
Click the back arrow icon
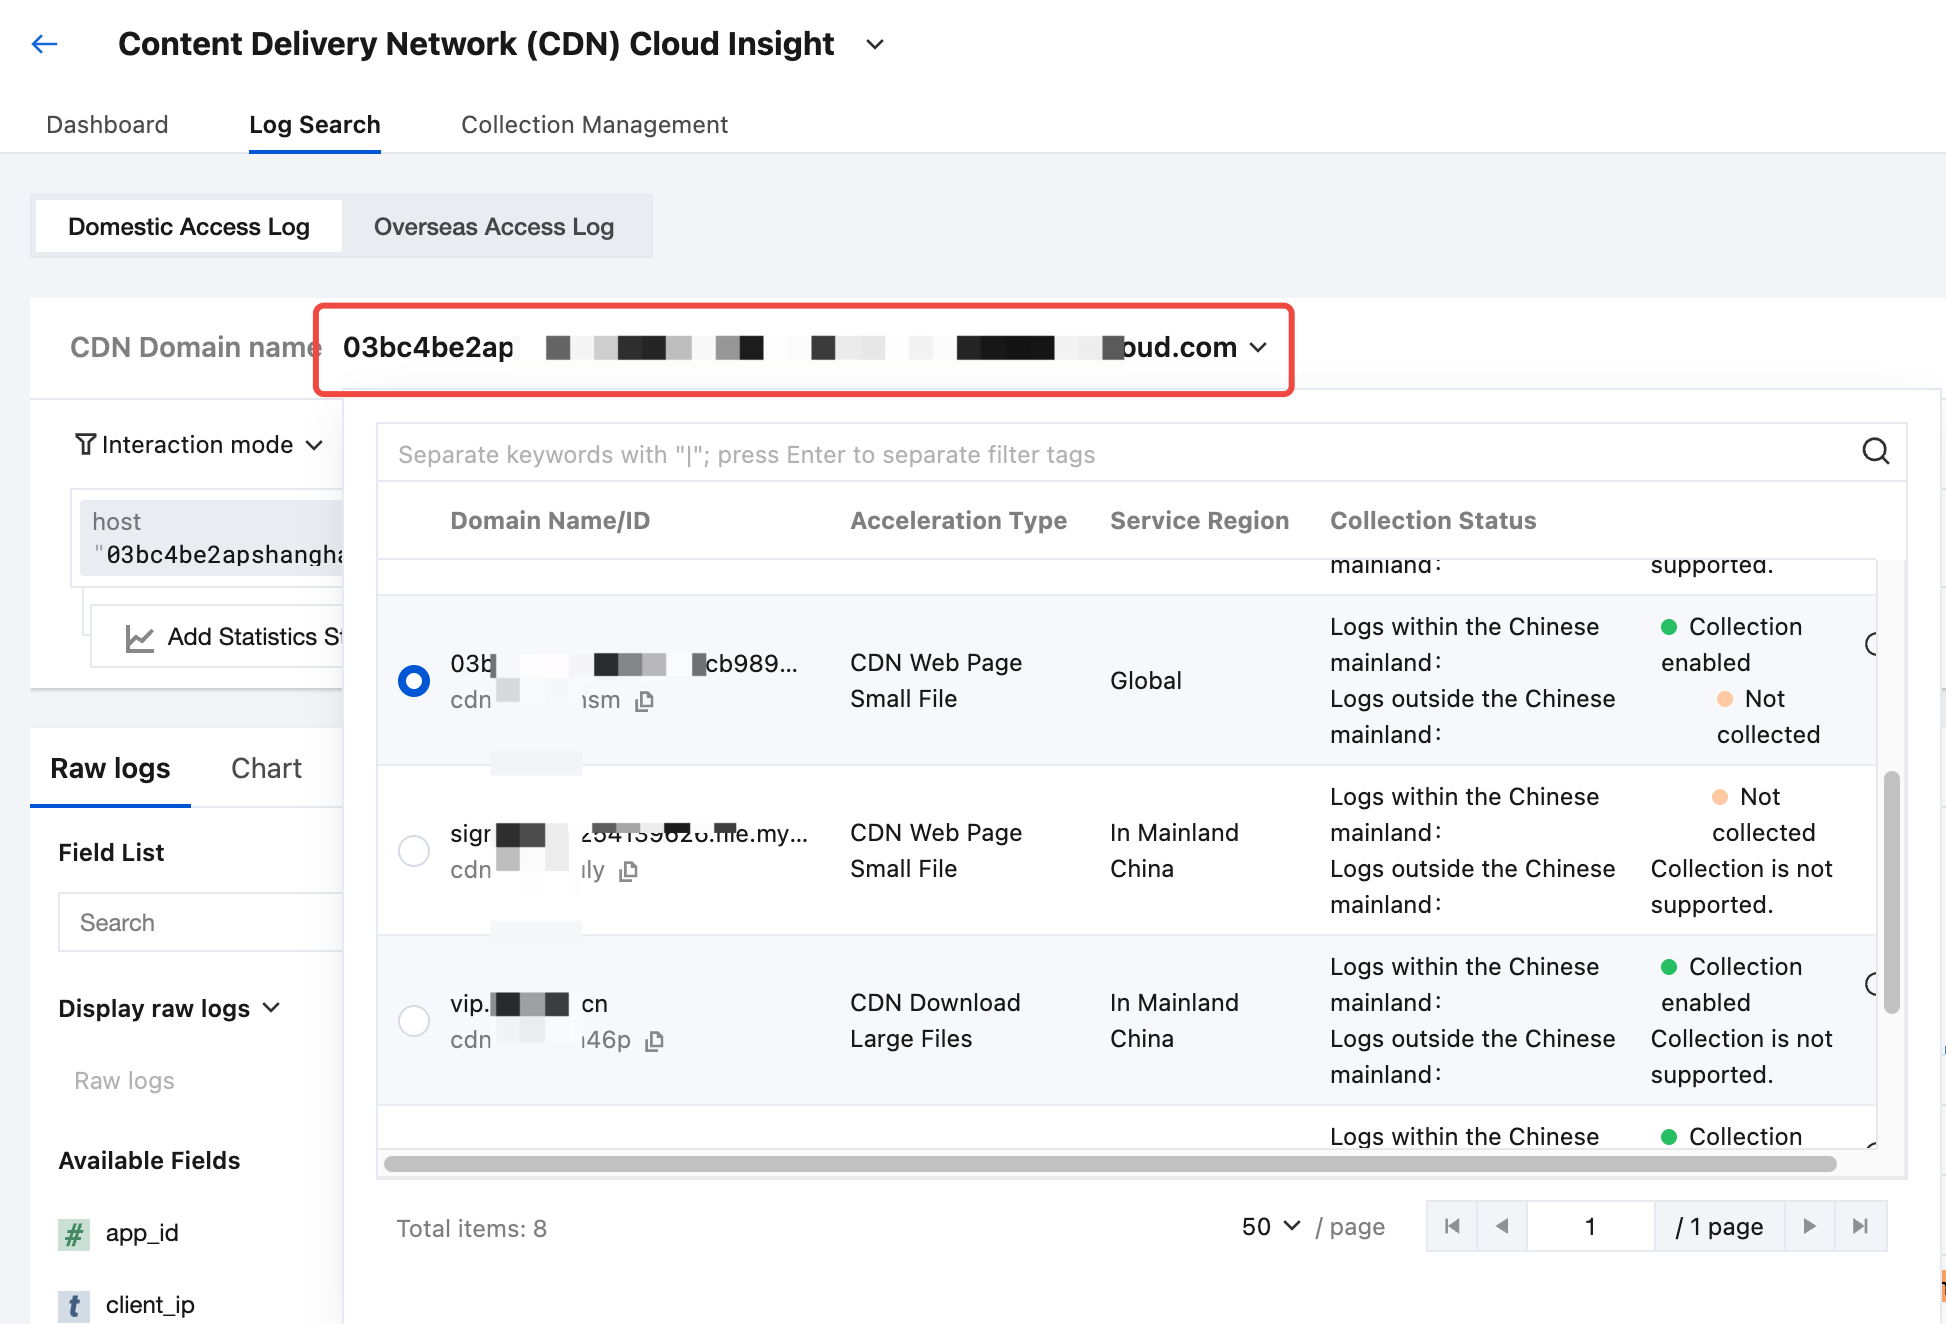(45, 44)
